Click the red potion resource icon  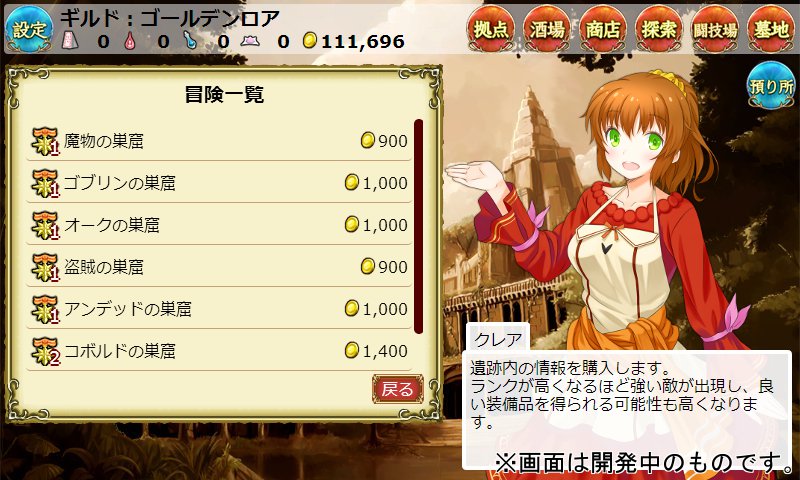130,40
